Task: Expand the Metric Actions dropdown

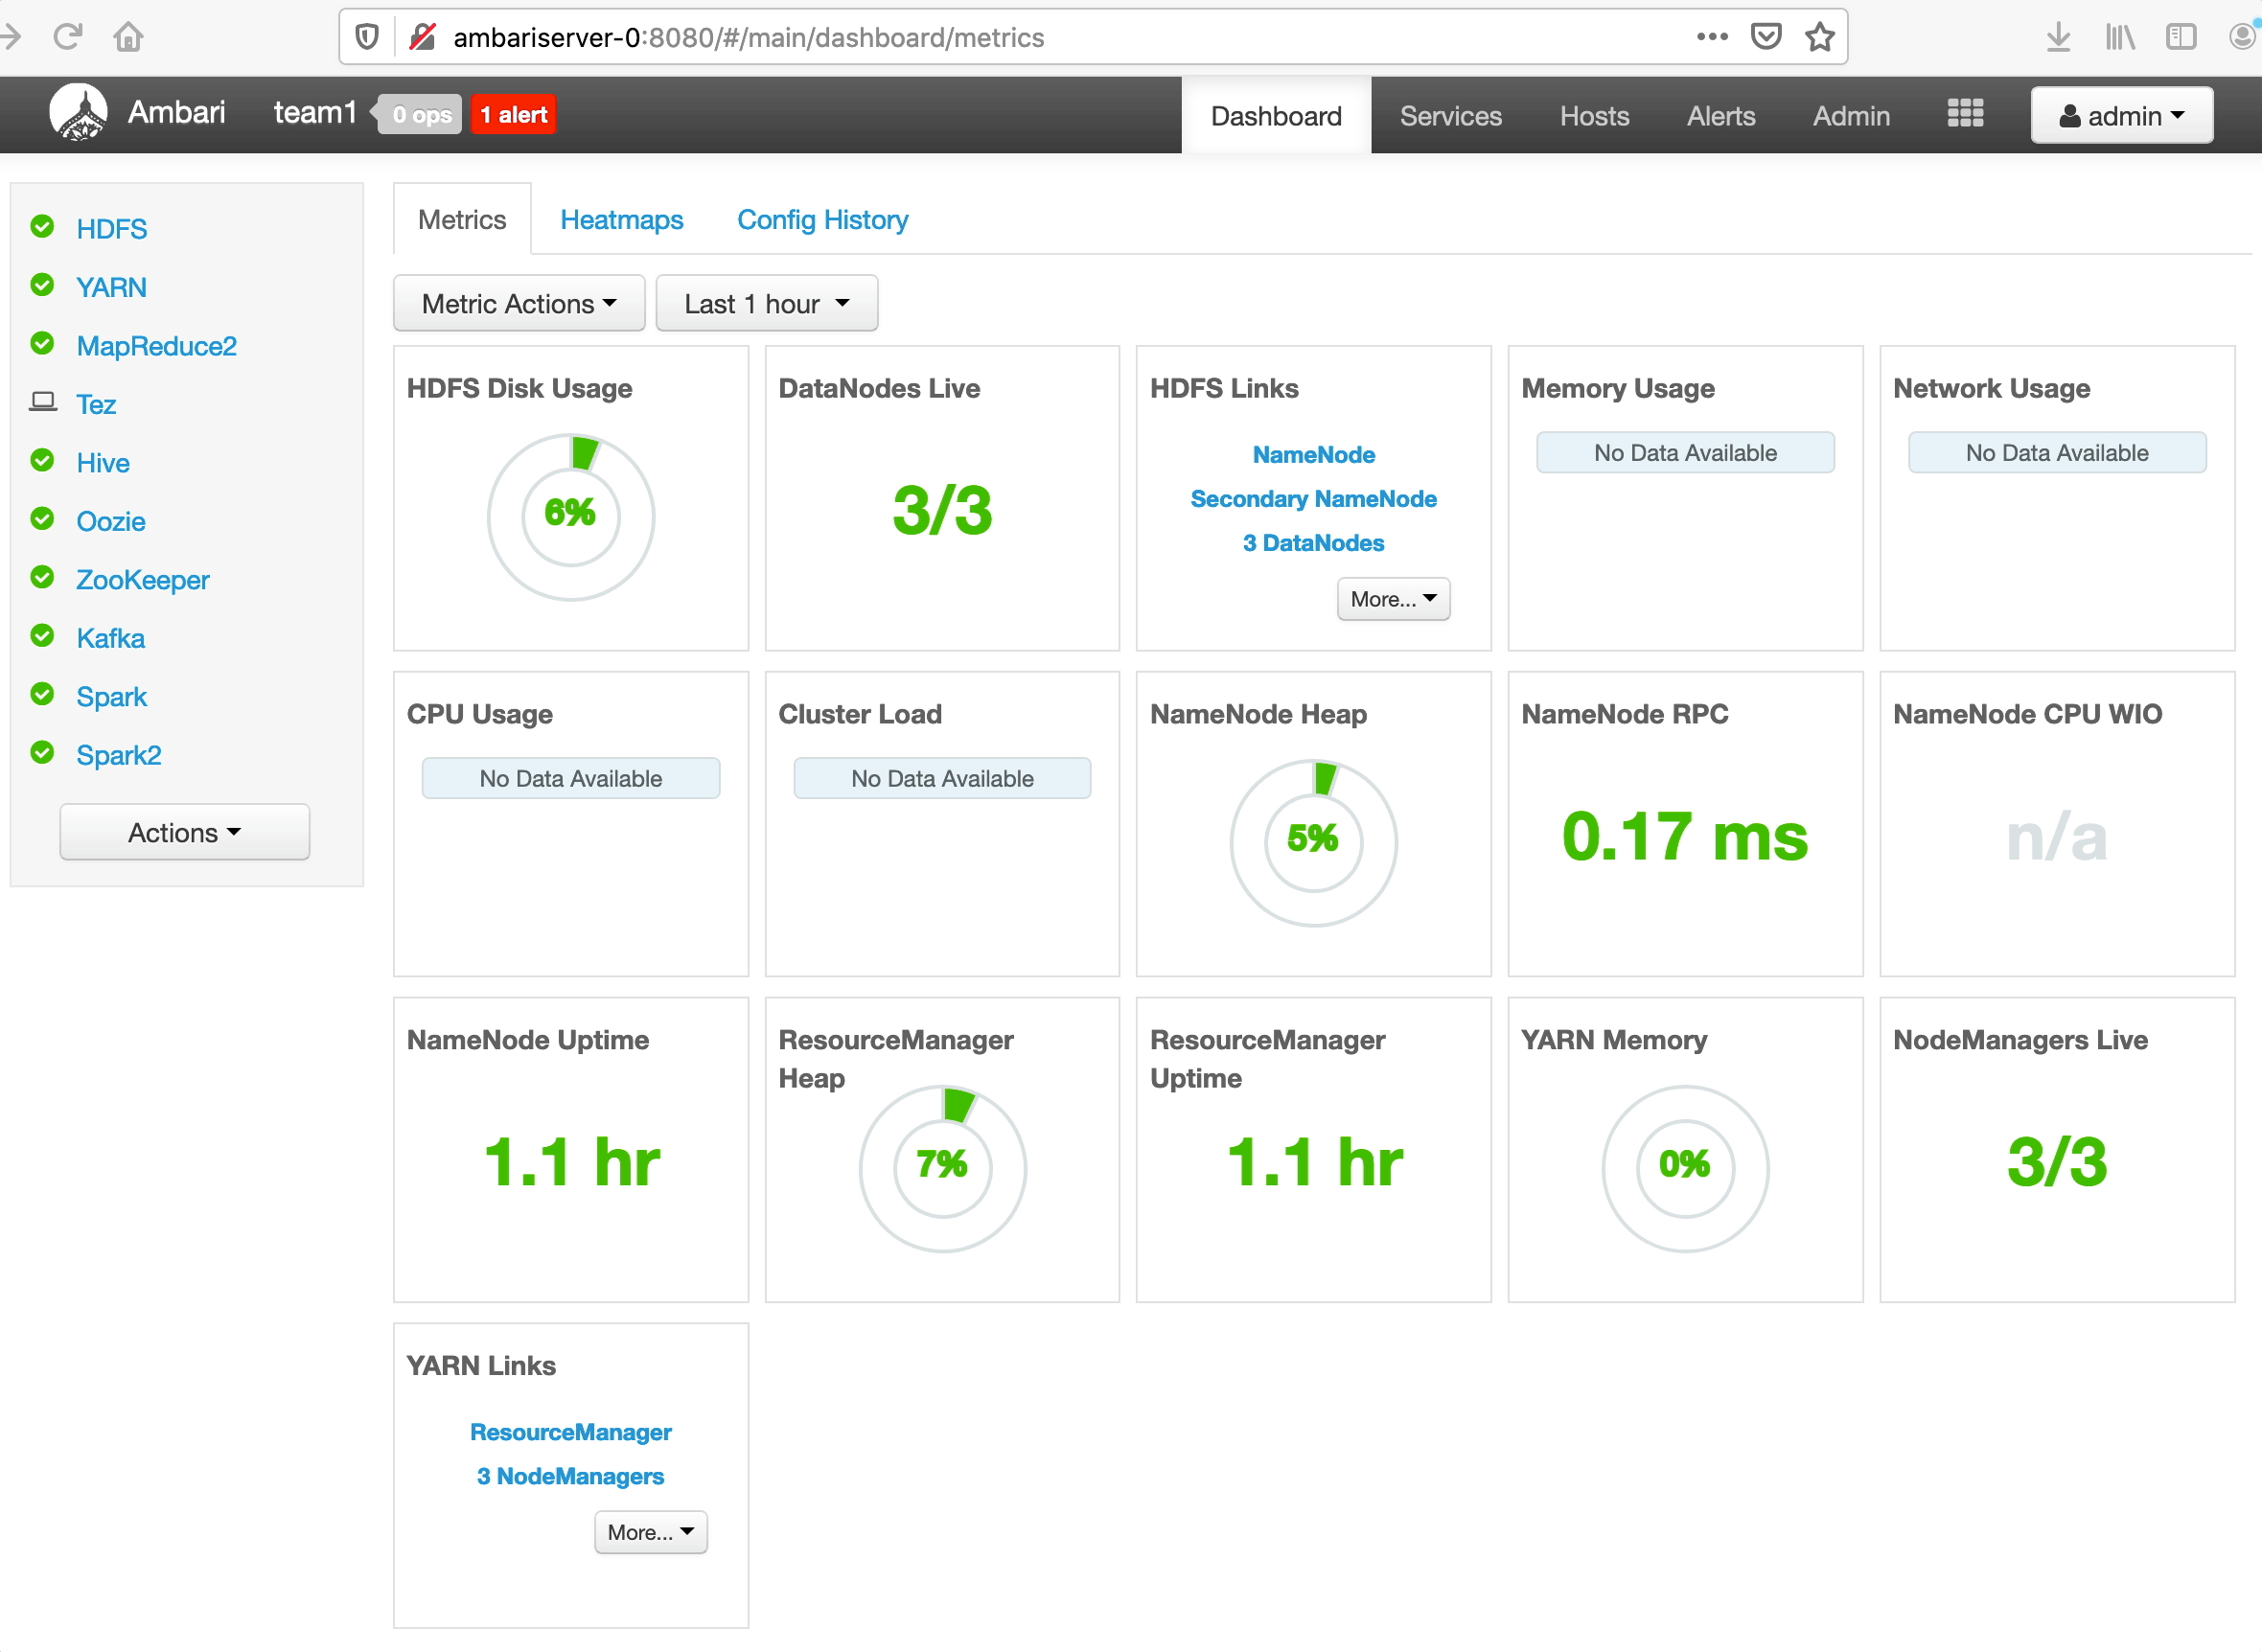Action: (x=518, y=304)
